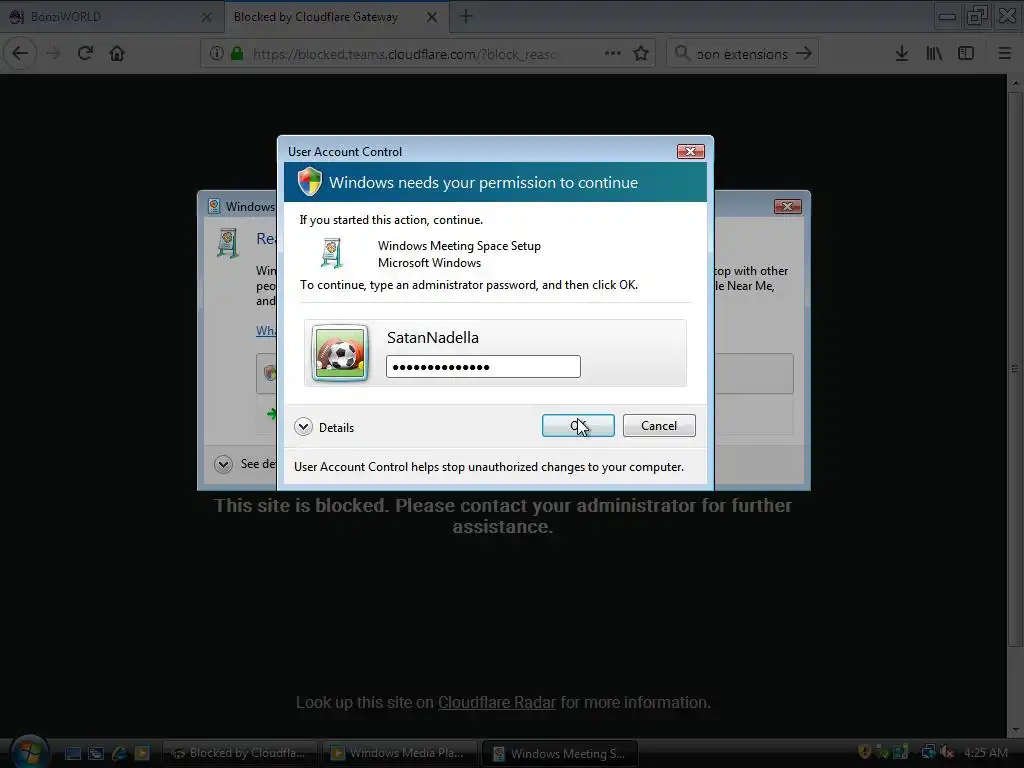The image size is (1024, 768).
Task: Click the search go arrow
Action: [804, 54]
